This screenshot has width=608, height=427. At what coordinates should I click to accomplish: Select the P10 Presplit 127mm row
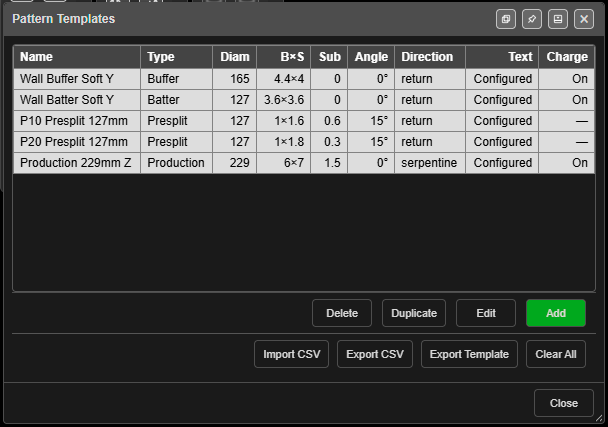click(x=304, y=121)
